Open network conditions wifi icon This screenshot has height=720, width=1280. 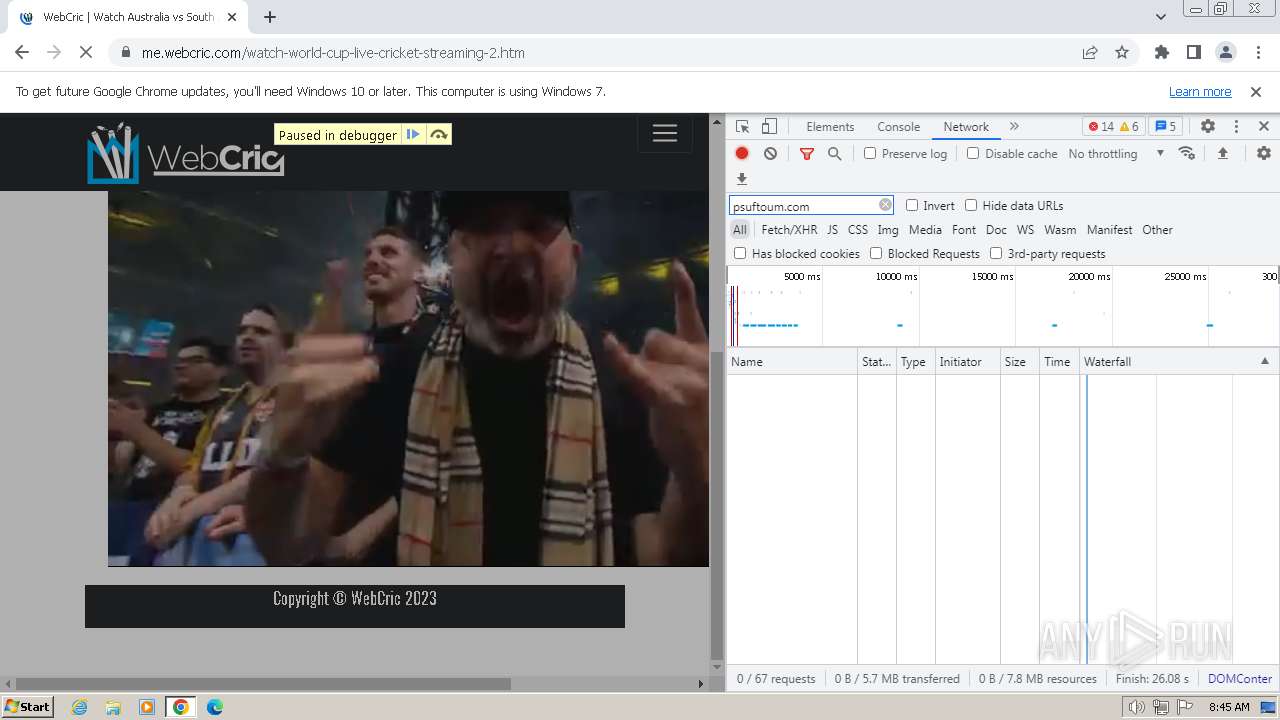point(1187,153)
